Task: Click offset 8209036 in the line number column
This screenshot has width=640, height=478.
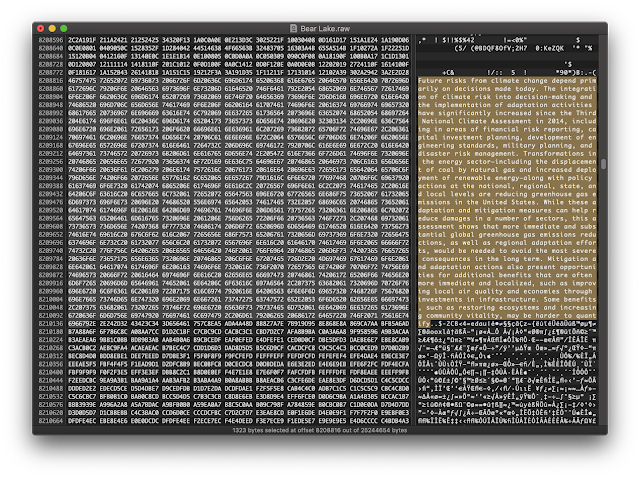Action: [x=51, y=121]
